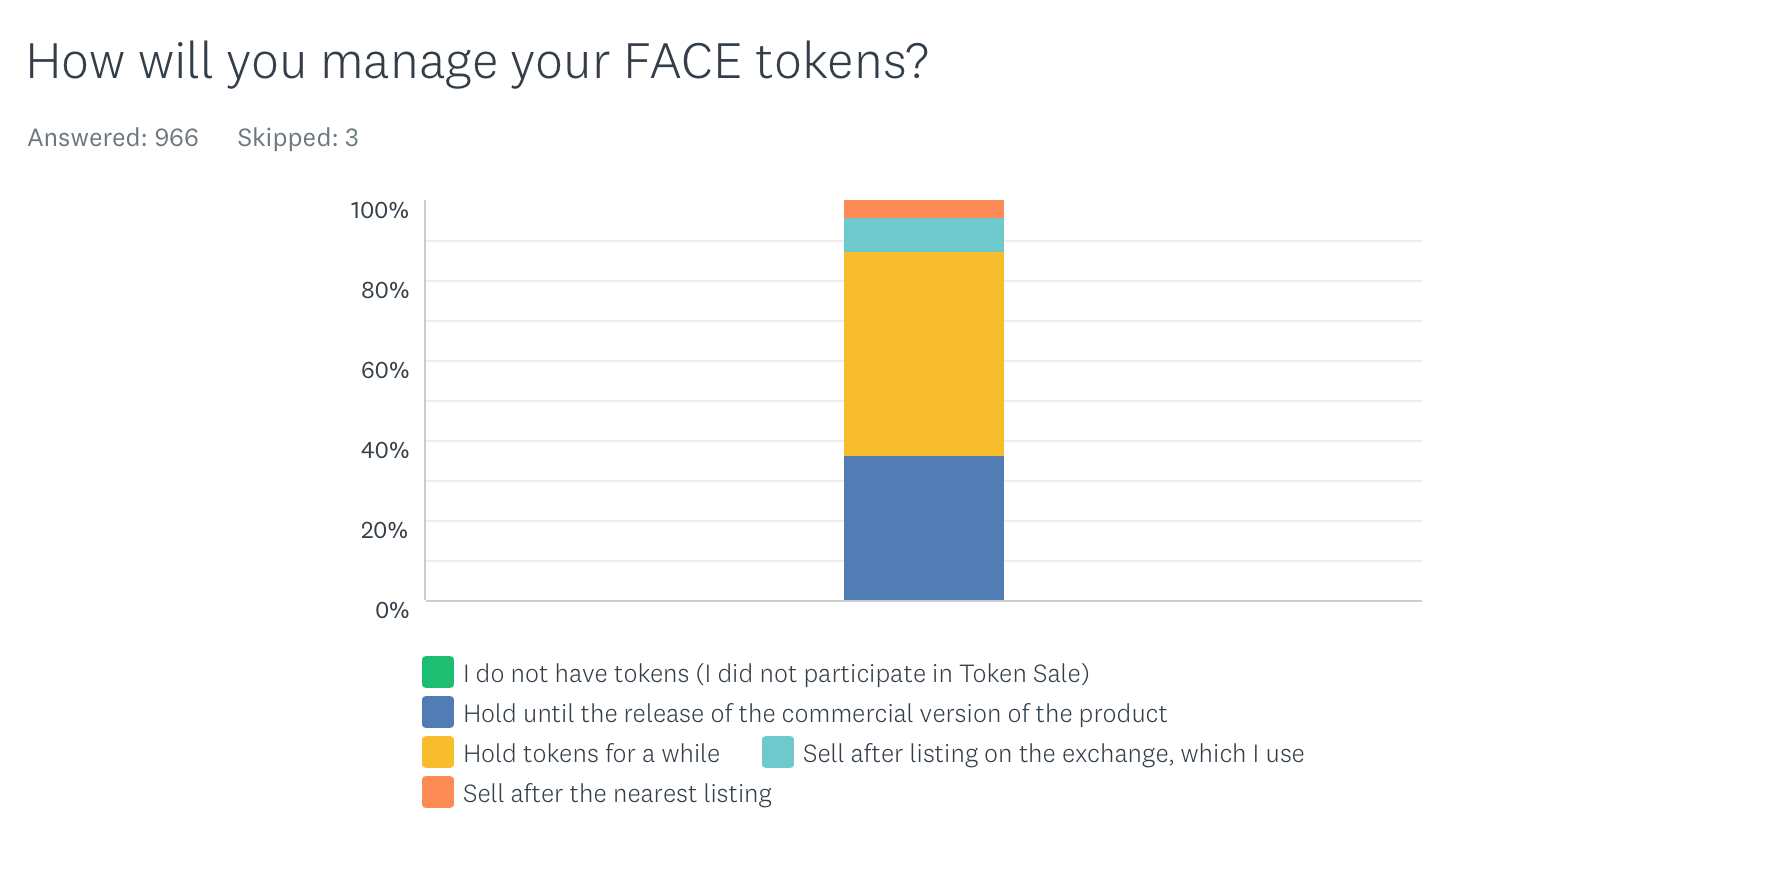Image resolution: width=1786 pixels, height=880 pixels.
Task: Click the 'Skipped: 3' count text
Action: [297, 138]
